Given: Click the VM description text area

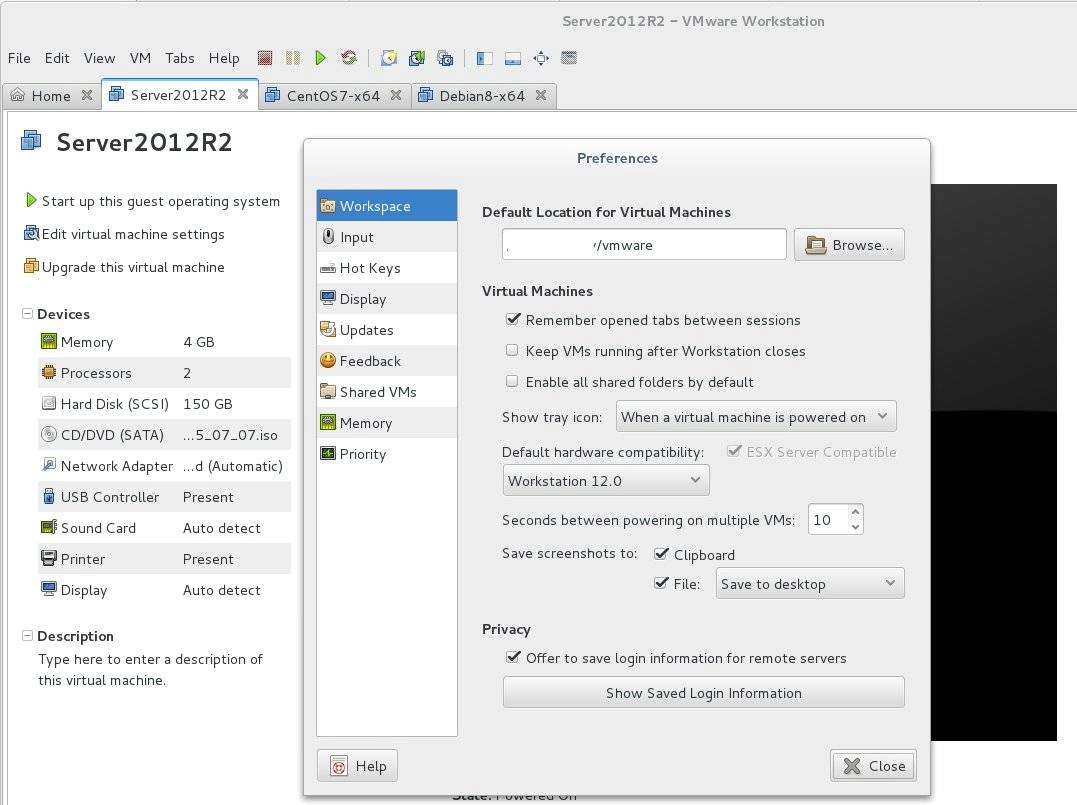Looking at the screenshot, I should (x=150, y=670).
